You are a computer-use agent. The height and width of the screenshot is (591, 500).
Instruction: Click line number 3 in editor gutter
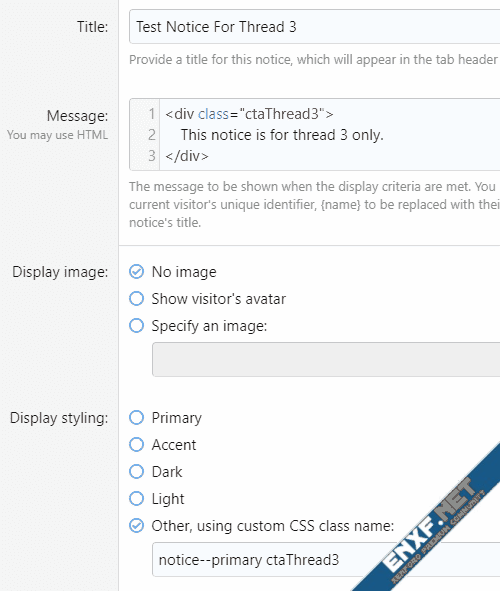pyautogui.click(x=151, y=156)
